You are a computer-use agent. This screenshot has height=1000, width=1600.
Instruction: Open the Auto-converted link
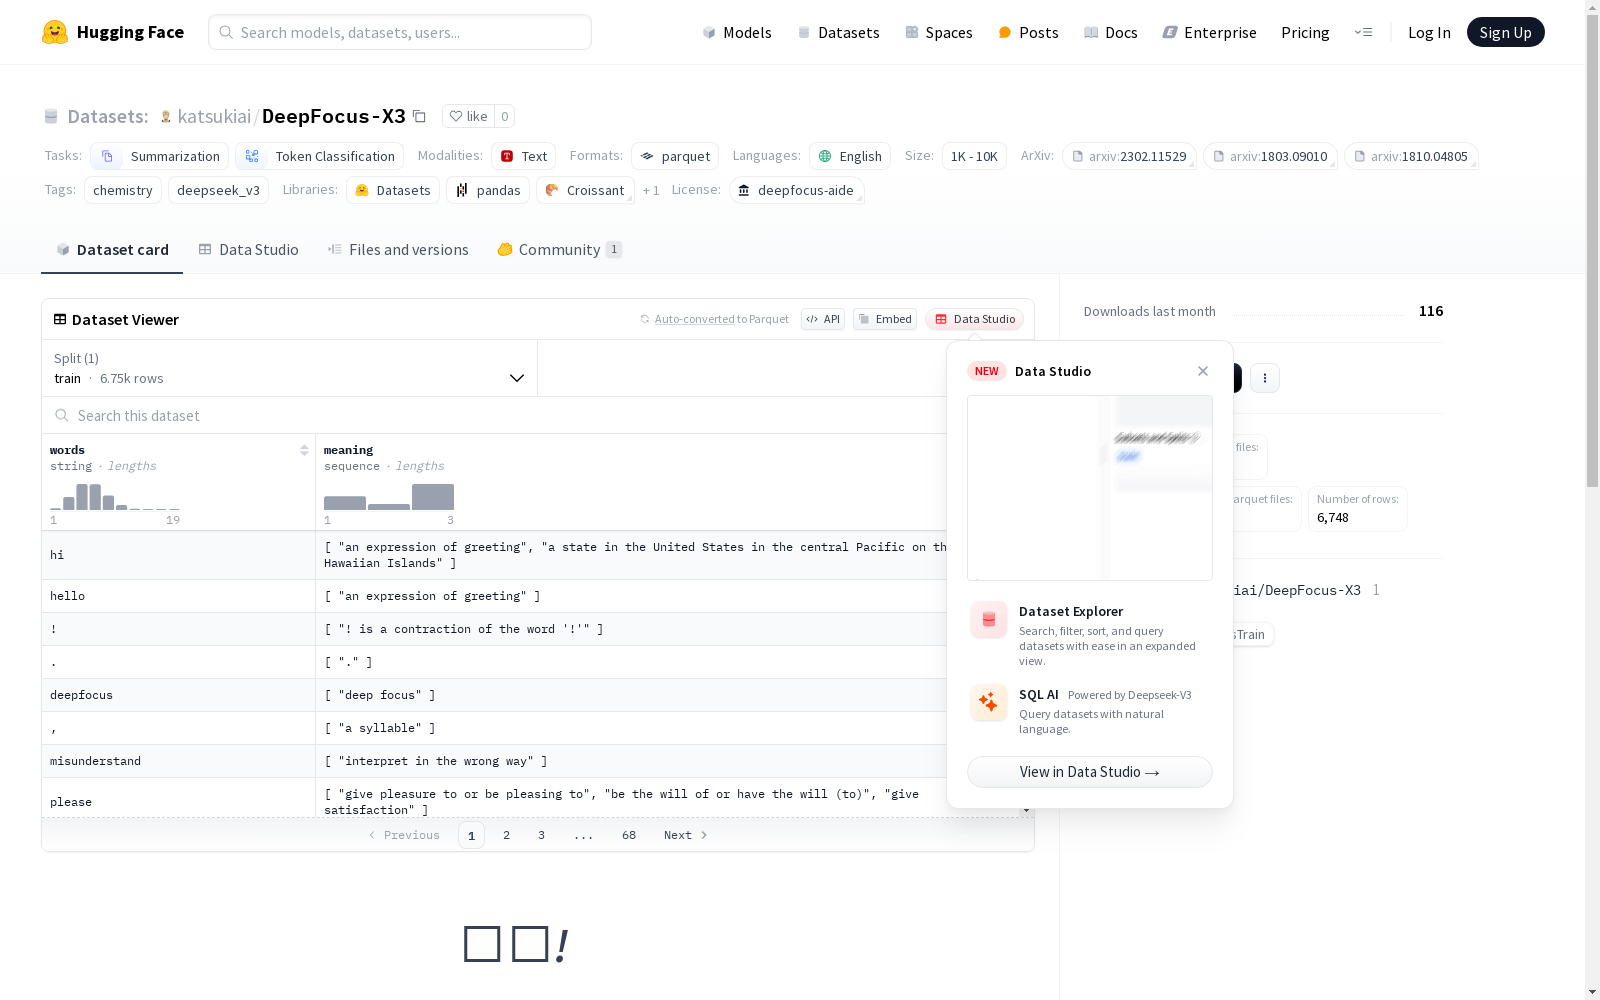[694, 319]
